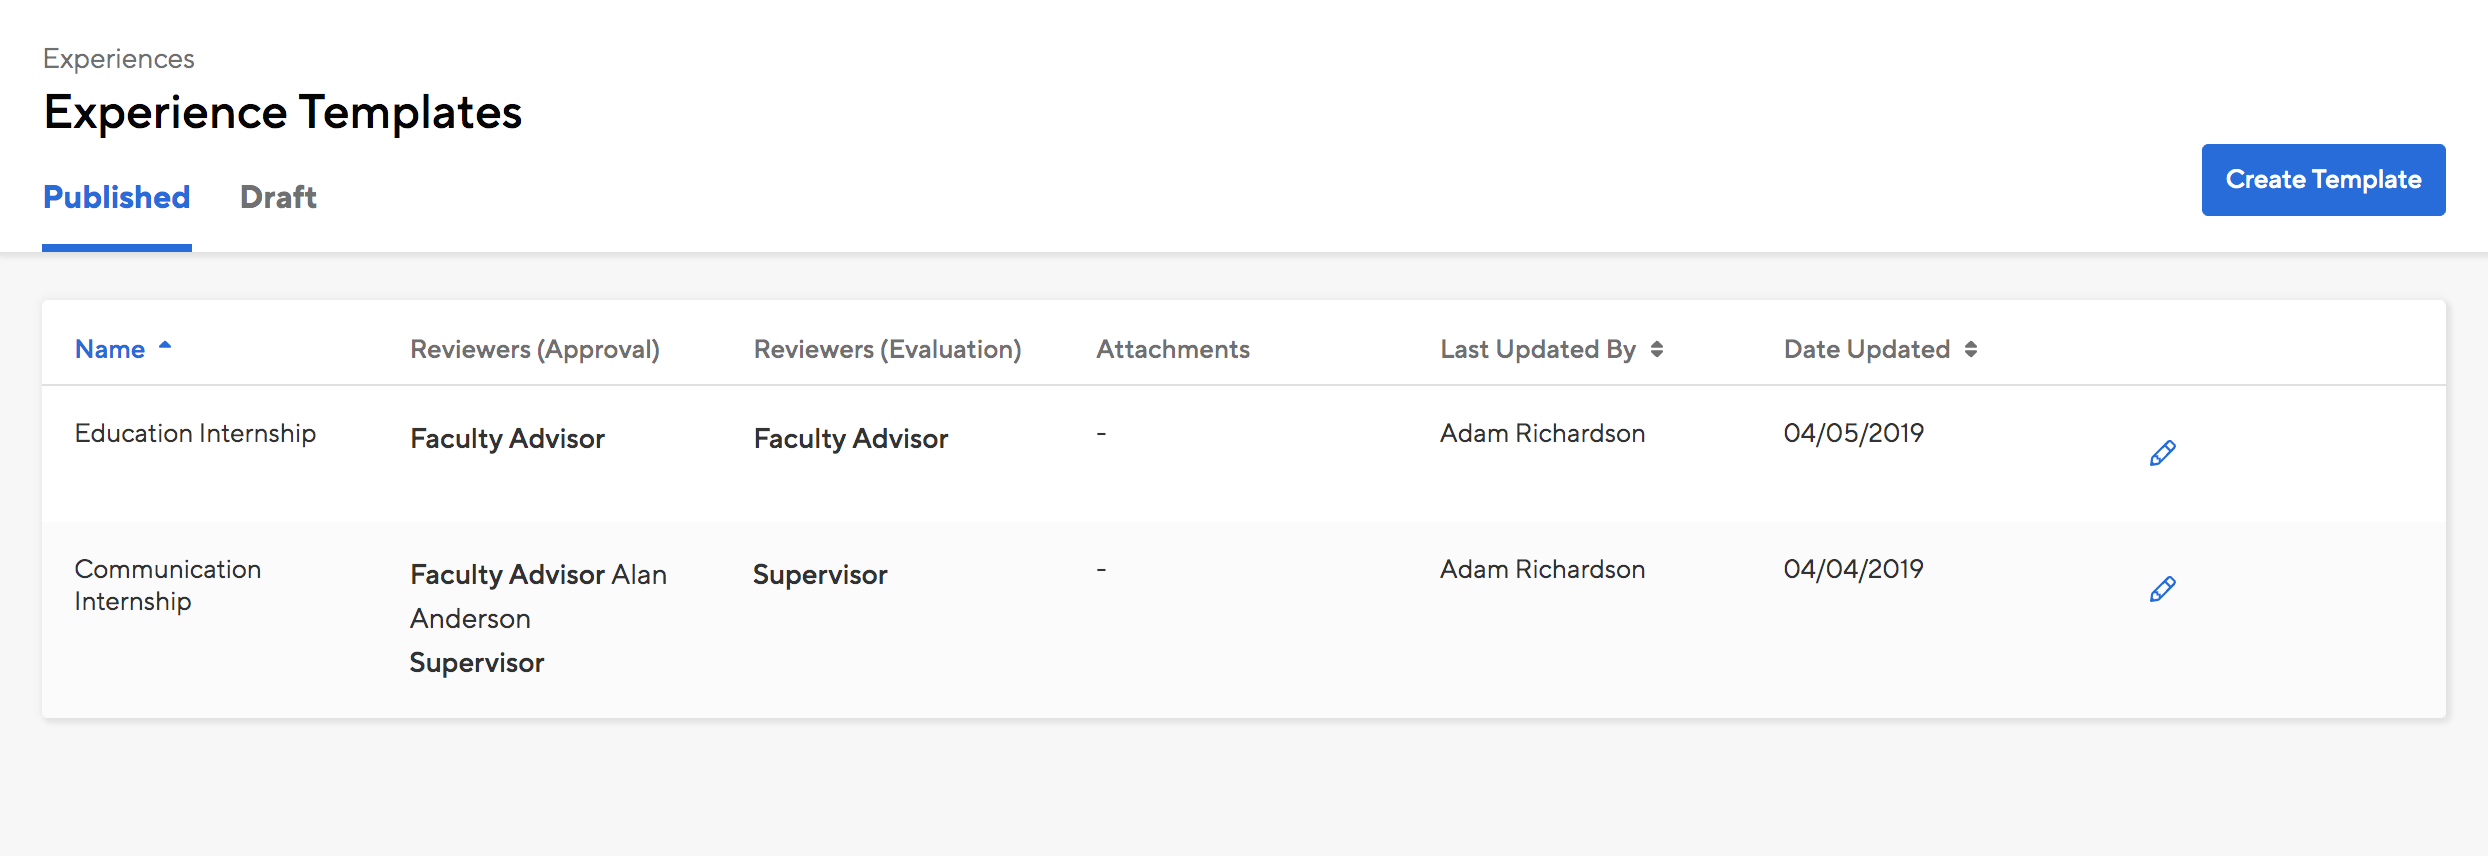Click Reviewers (Approval) column header
This screenshot has height=856, width=2488.
535,349
